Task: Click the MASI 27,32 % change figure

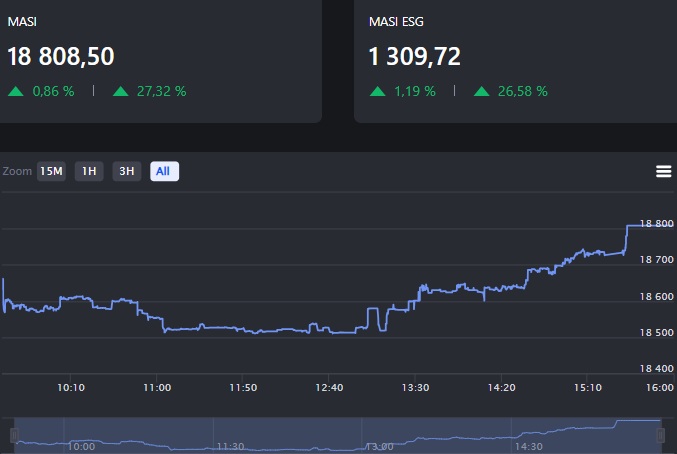Action: (161, 91)
